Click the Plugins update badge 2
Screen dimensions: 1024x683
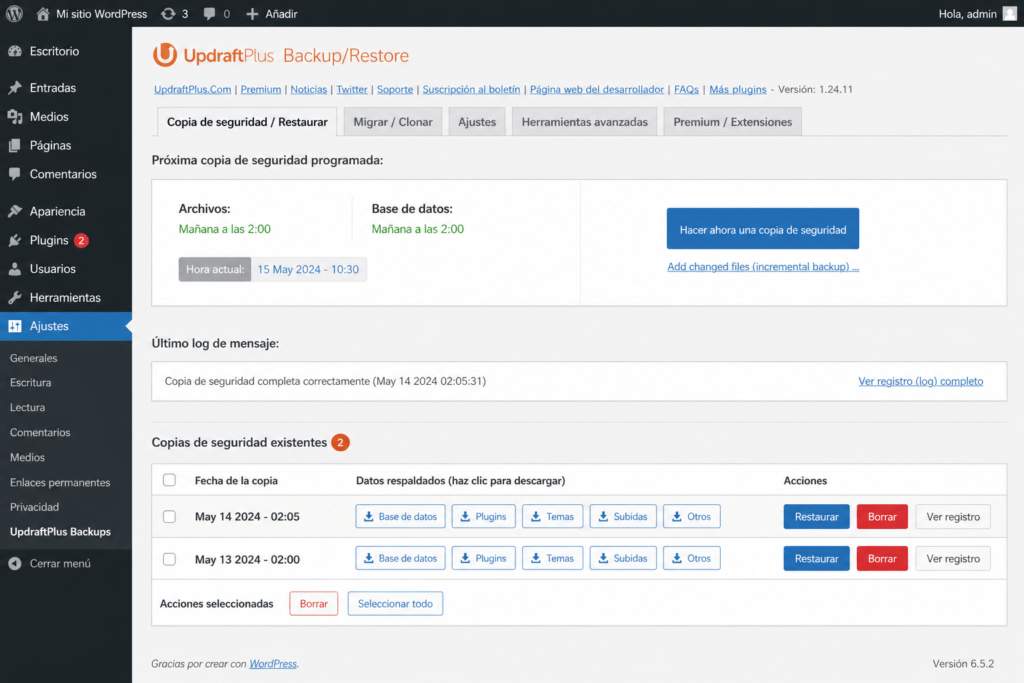tap(81, 240)
